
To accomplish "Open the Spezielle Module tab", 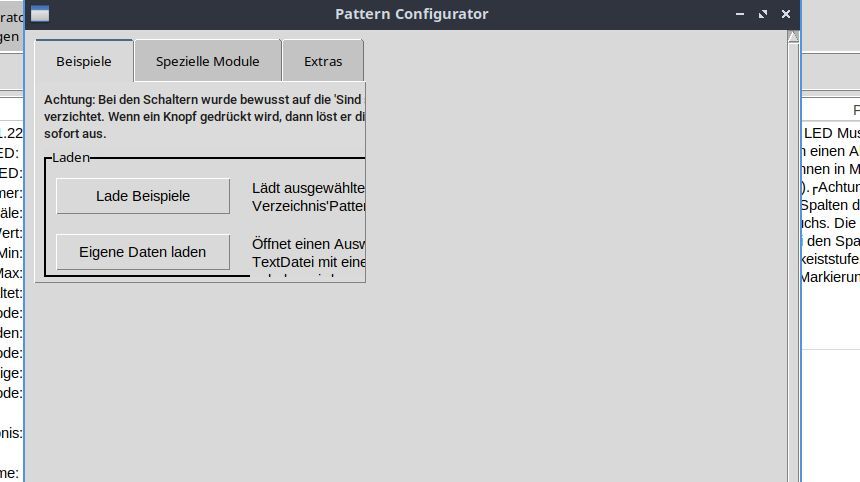I will pyautogui.click(x=207, y=61).
